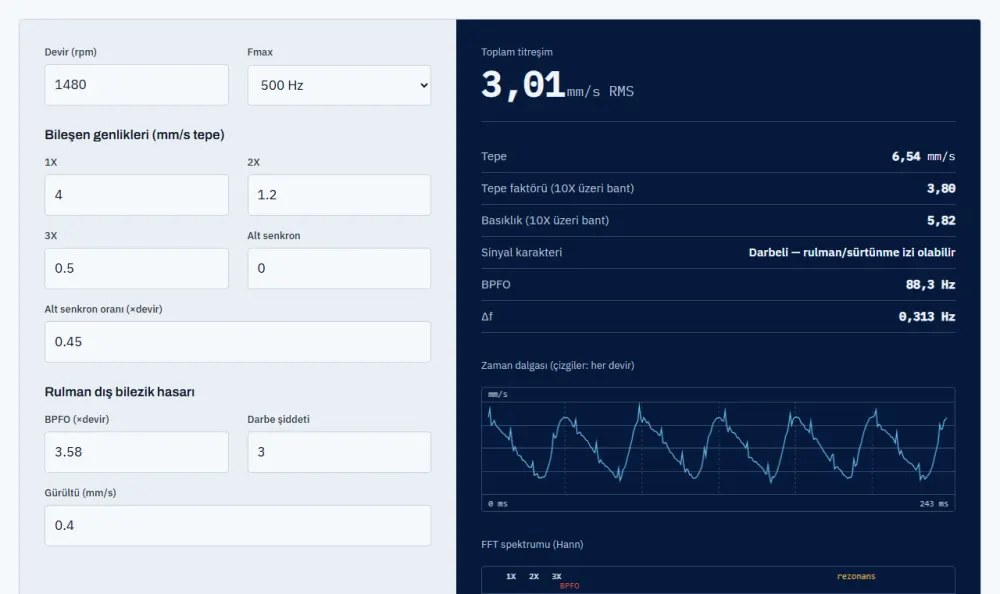Open the Fmax 500 Hz dropdown
Image resolution: width=1000 pixels, height=594 pixels.
click(339, 85)
